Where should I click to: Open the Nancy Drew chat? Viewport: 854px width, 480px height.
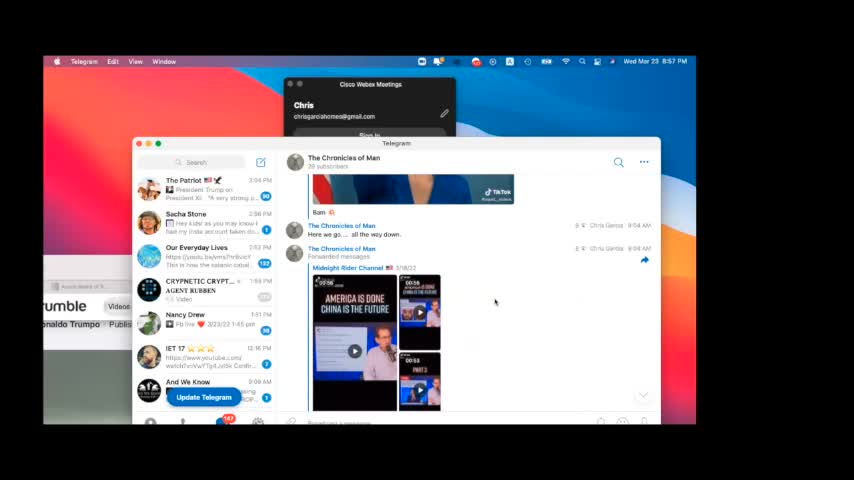click(x=205, y=323)
